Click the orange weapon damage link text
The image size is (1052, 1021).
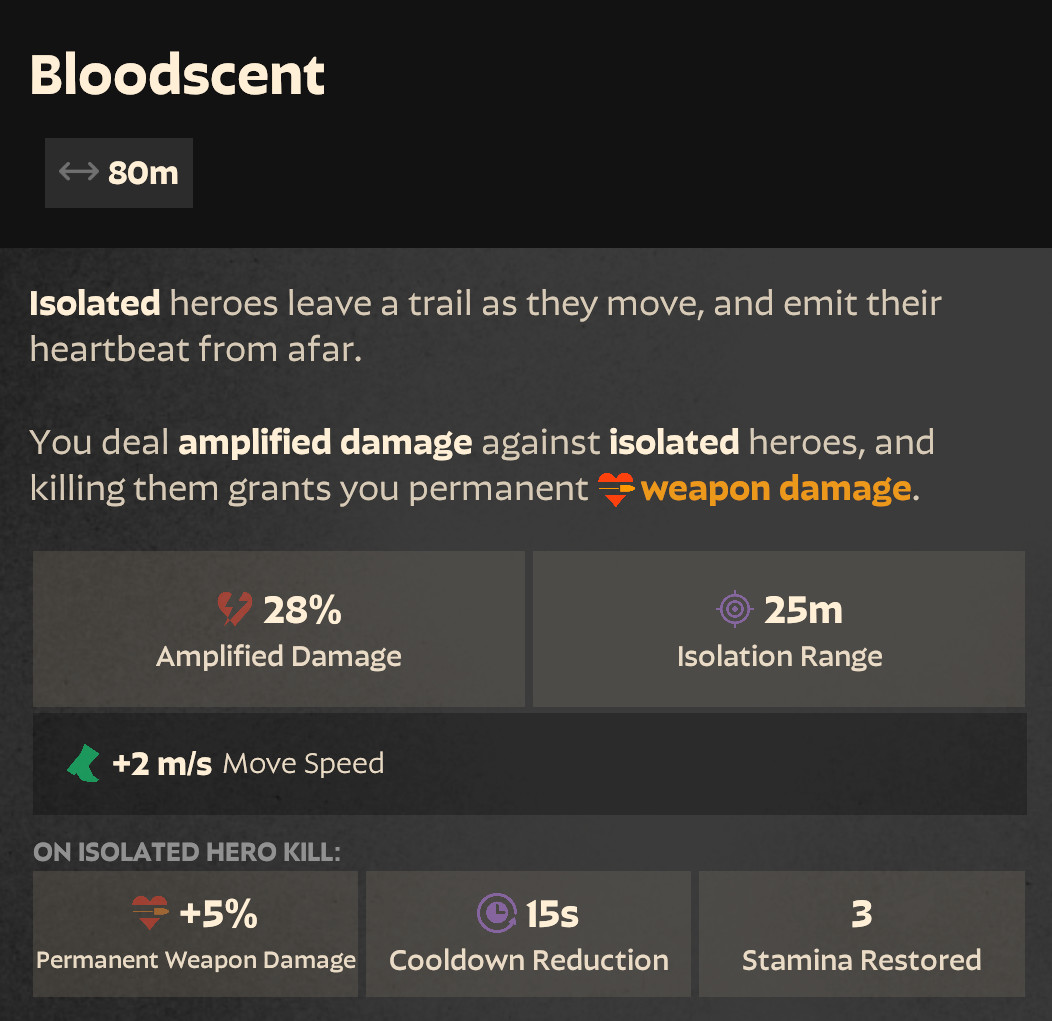pos(776,489)
